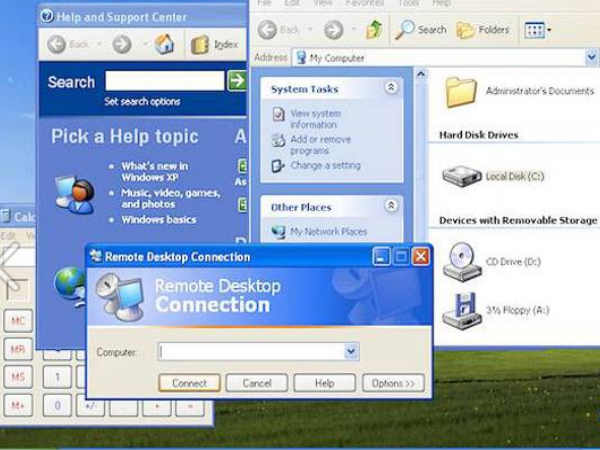Click Help button in Remote Desktop Connection
600x450 pixels.
click(324, 383)
